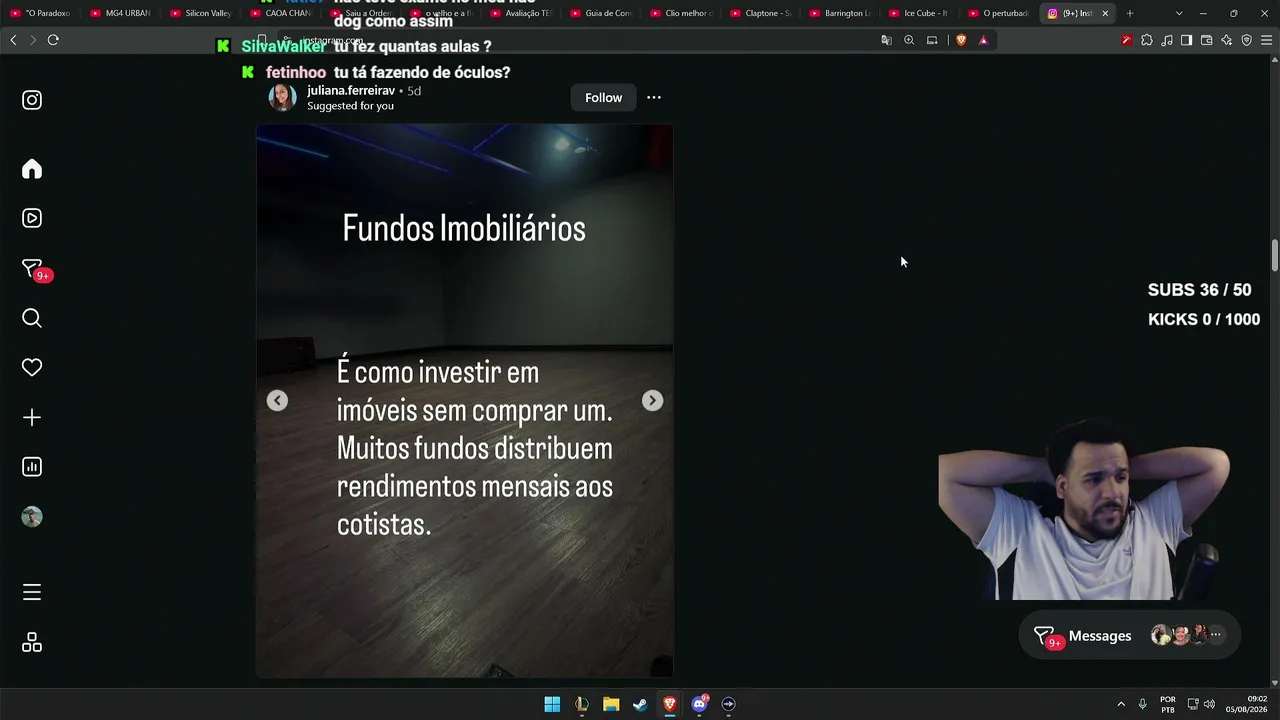Open Instagram Search in the sidebar
Image resolution: width=1280 pixels, height=720 pixels.
click(32, 318)
